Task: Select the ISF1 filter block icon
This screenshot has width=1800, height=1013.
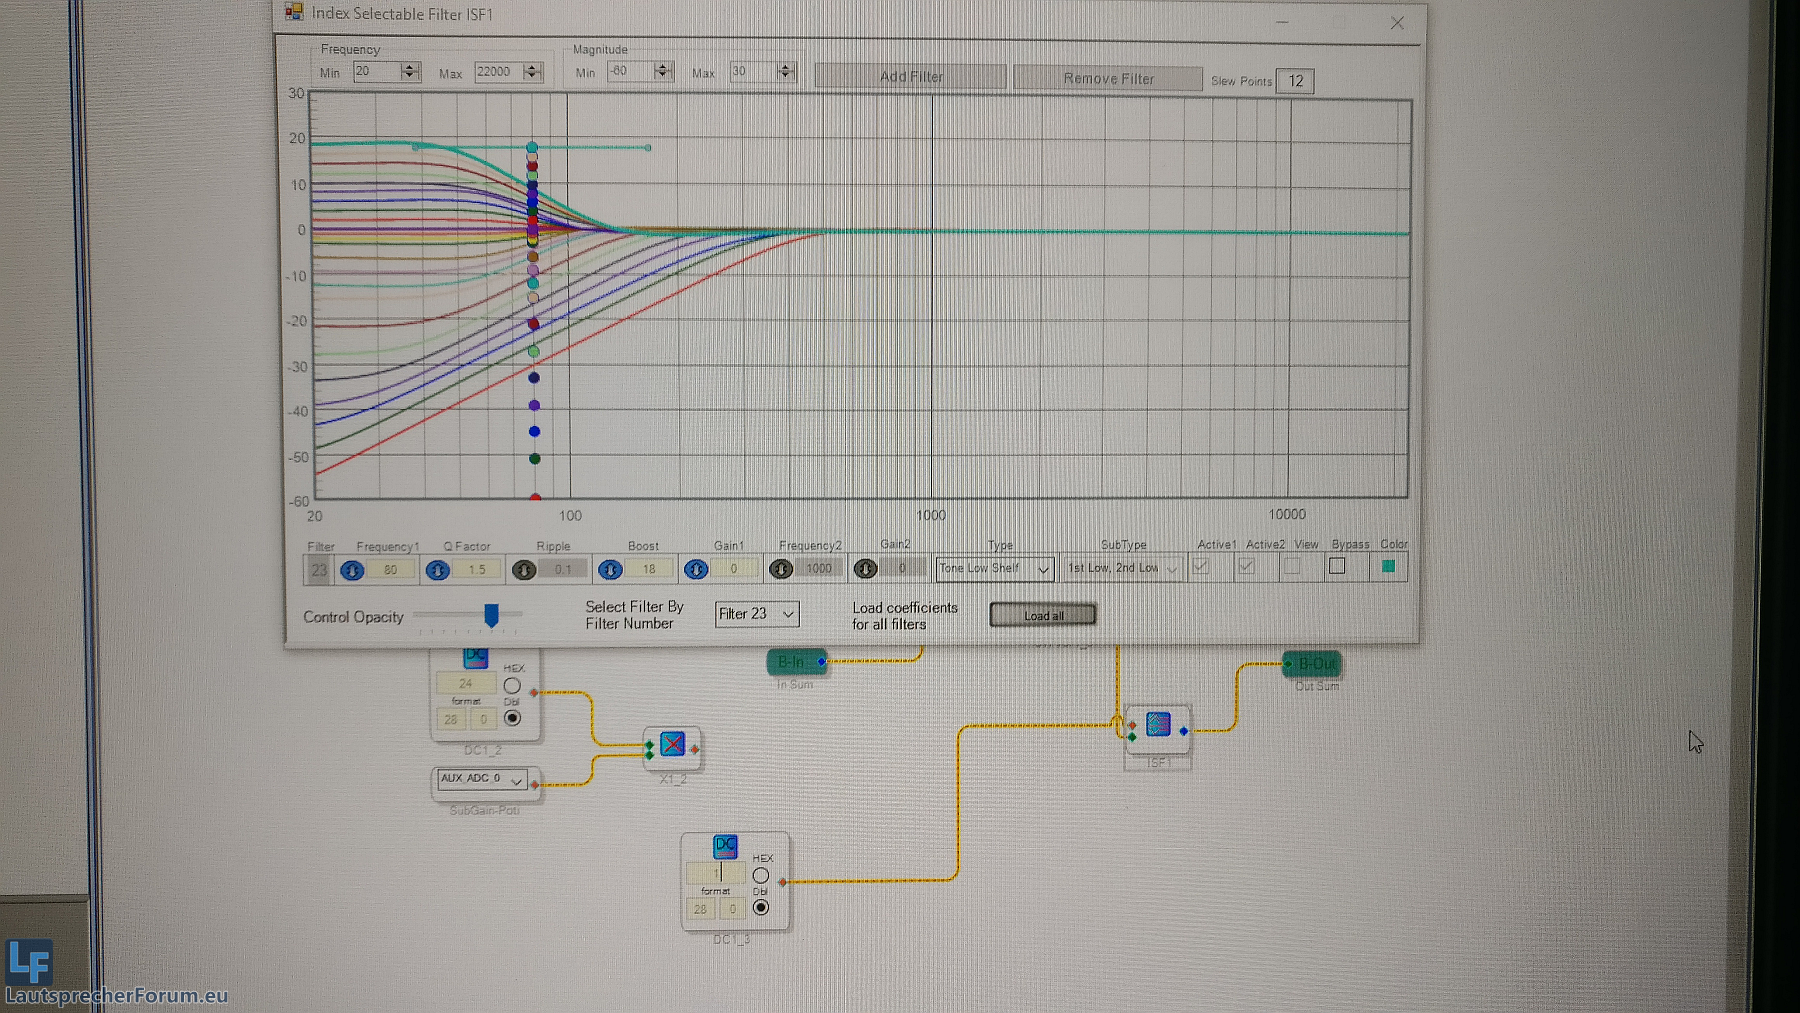Action: [1158, 725]
